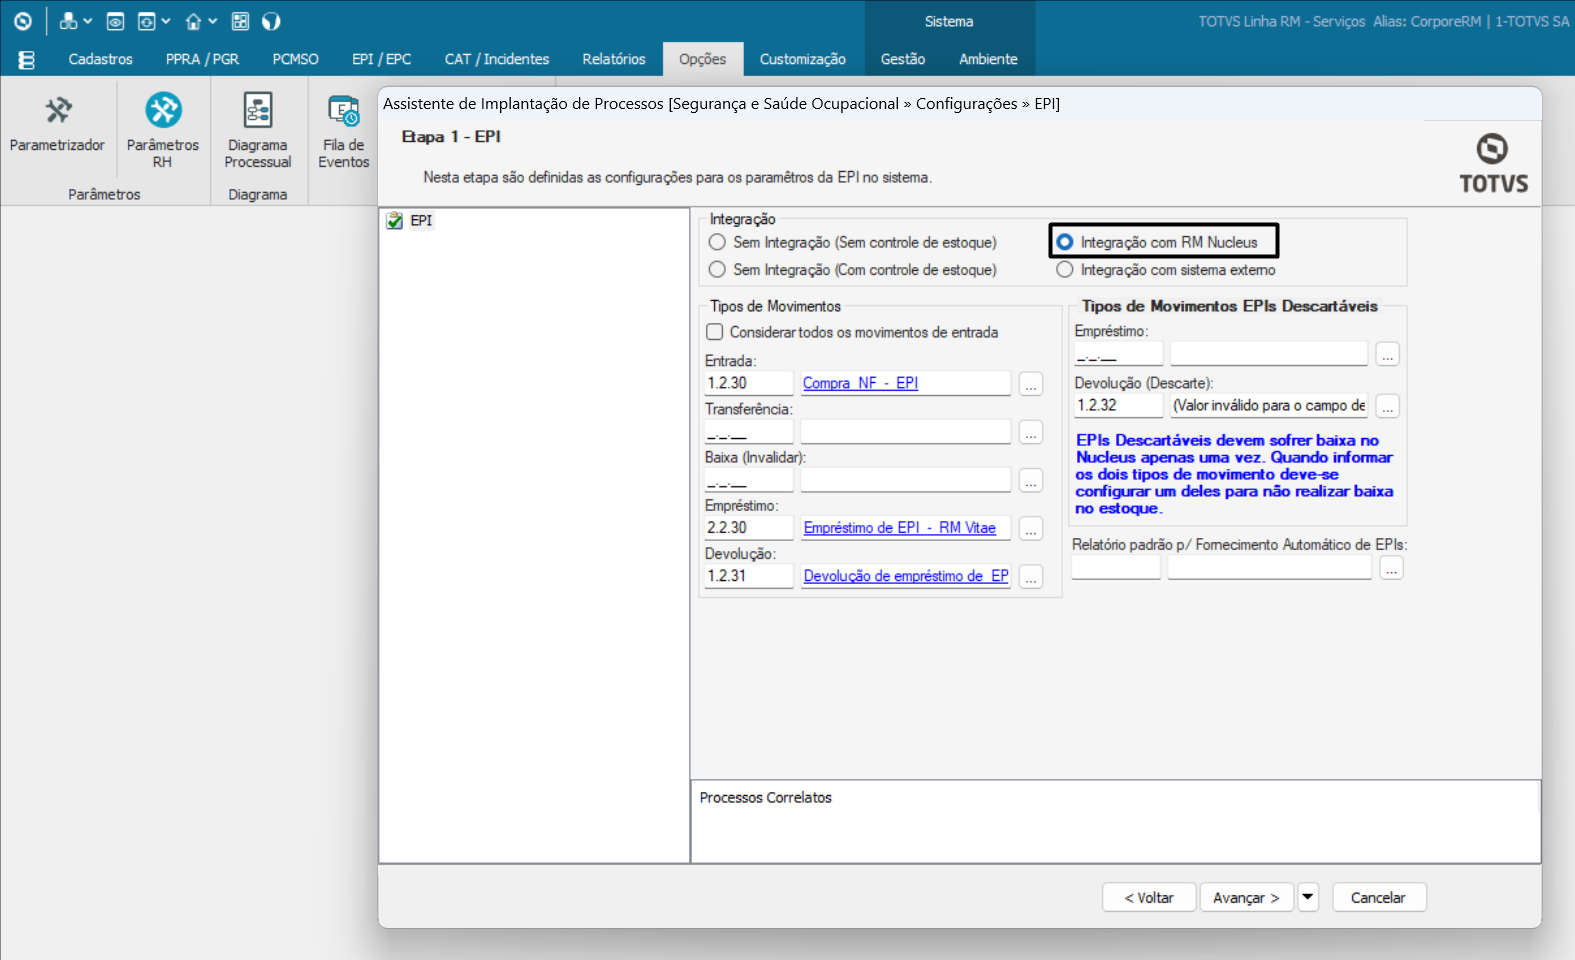Click the window refresh icon in quick toolbar
Image resolution: width=1575 pixels, height=960 pixels.
(x=147, y=21)
